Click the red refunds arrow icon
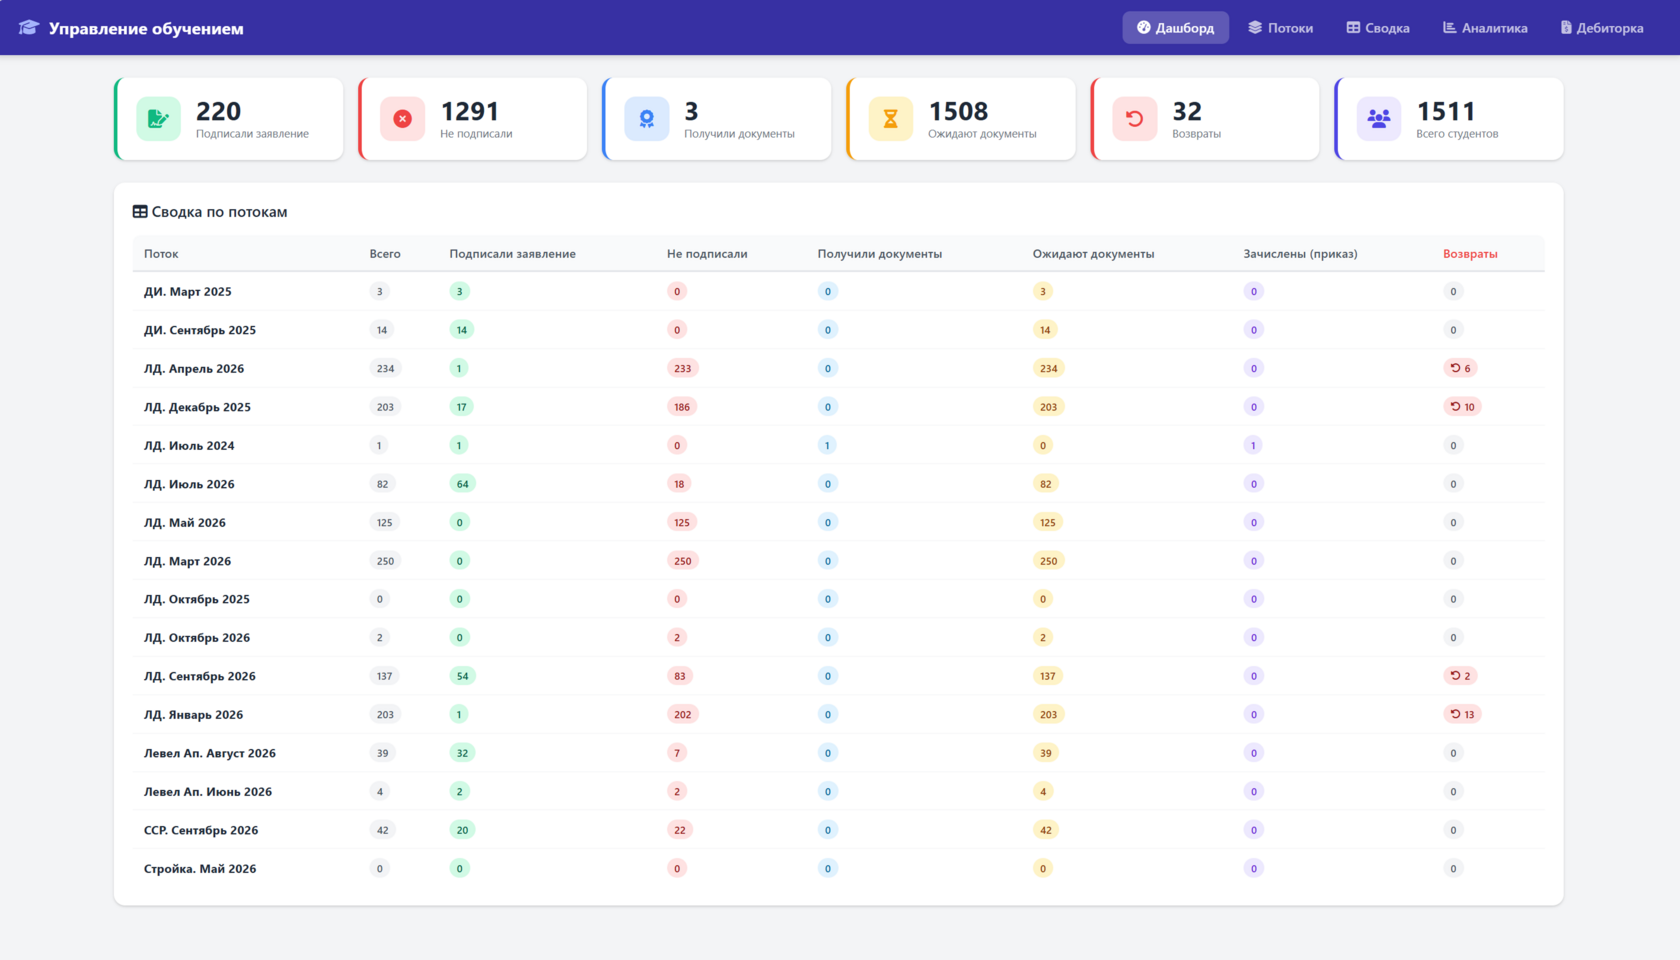This screenshot has width=1680, height=960. 1135,119
